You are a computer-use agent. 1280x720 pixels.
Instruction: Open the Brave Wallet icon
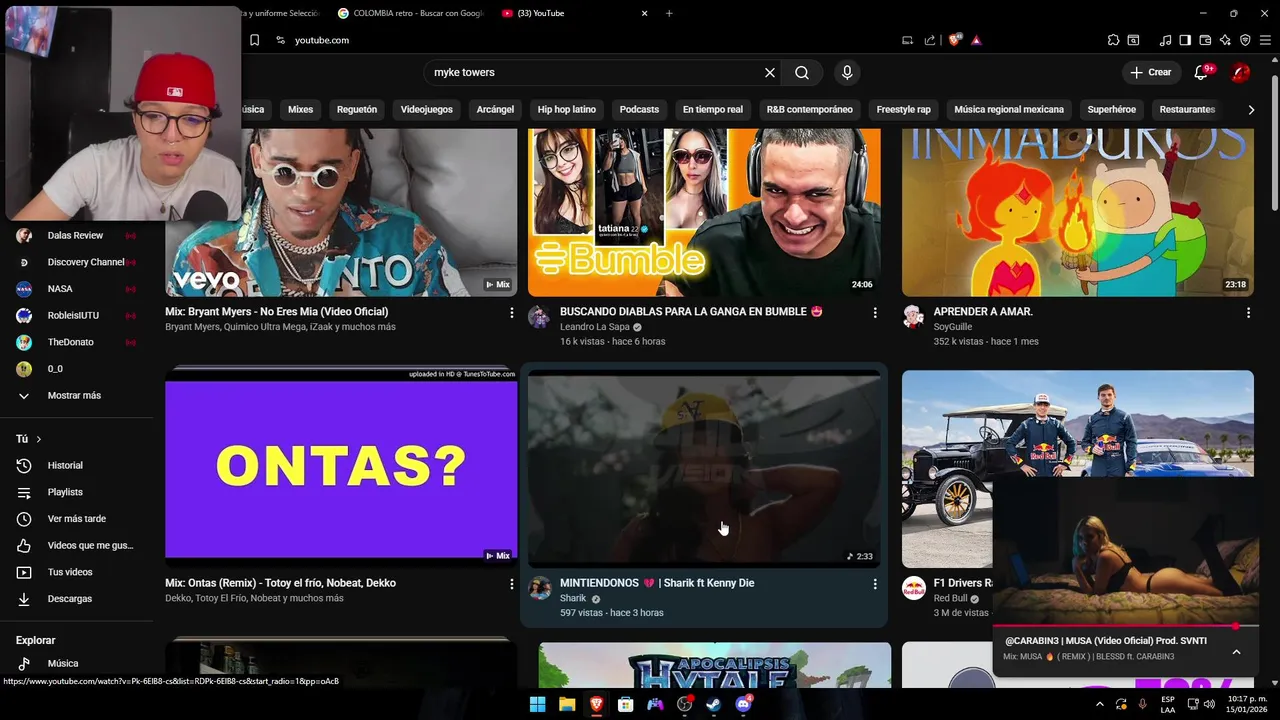point(1205,40)
